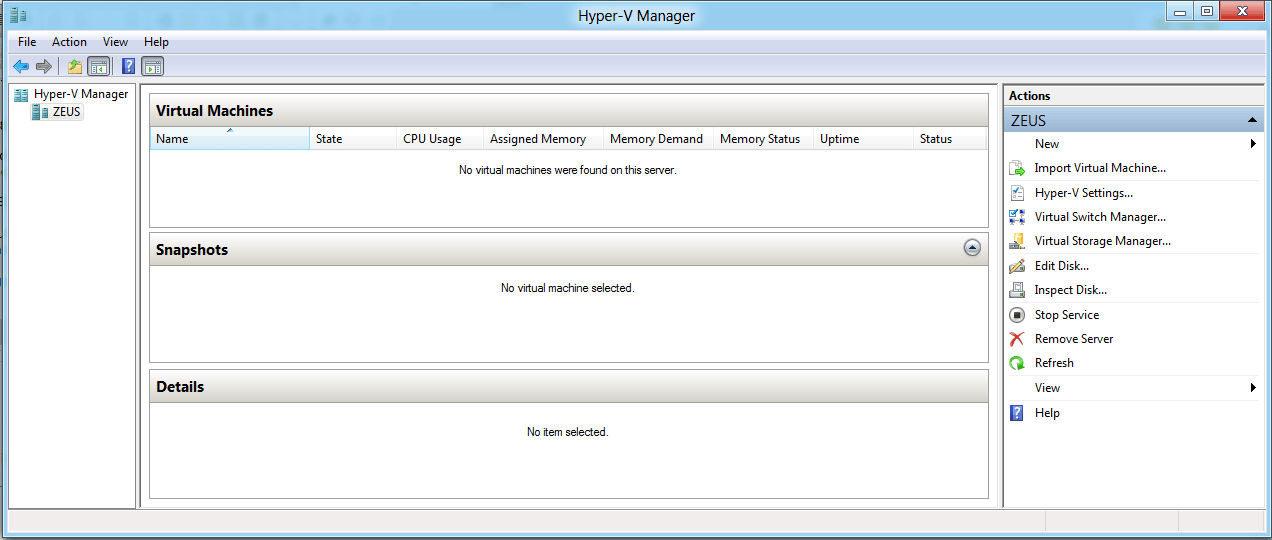Toggle the Show/Hide Console Tree icon
This screenshot has height=540, width=1272.
(98, 67)
